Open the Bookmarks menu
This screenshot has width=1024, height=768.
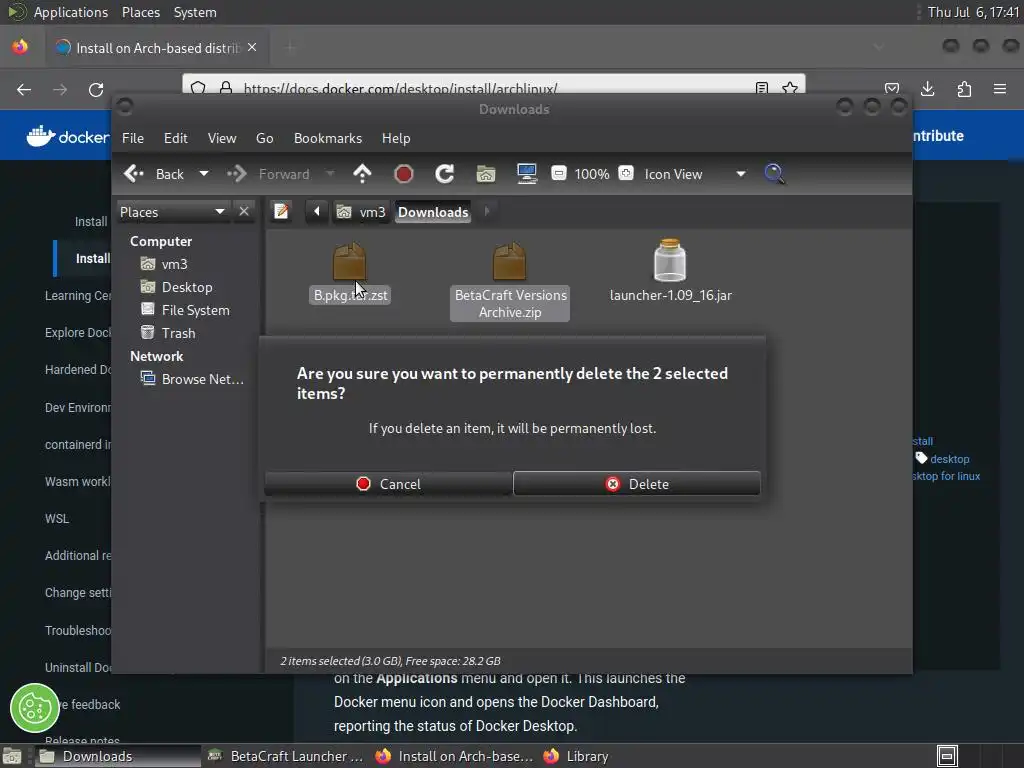click(x=328, y=138)
